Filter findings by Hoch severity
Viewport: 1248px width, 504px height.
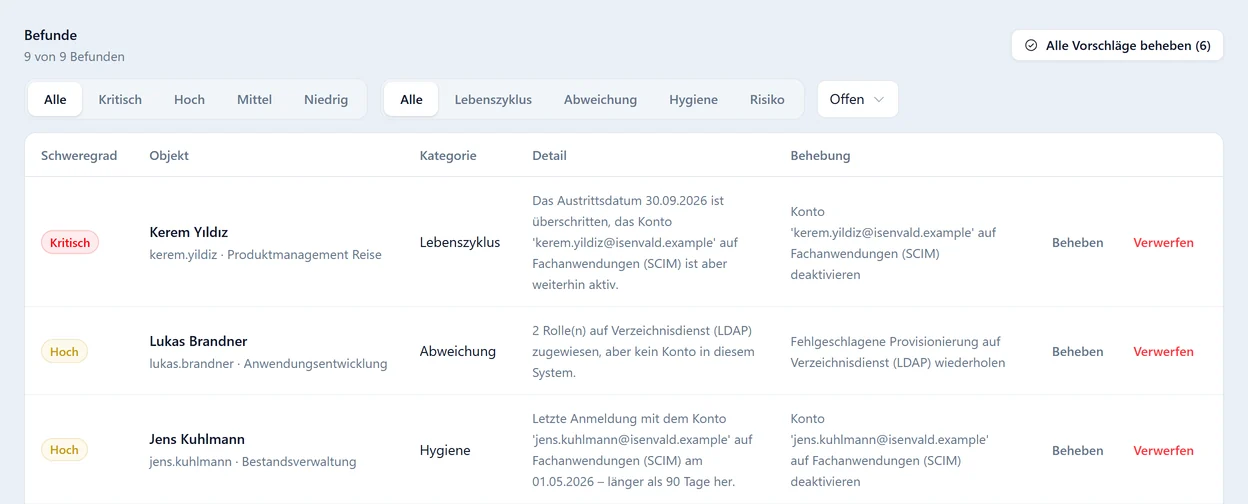click(x=189, y=99)
